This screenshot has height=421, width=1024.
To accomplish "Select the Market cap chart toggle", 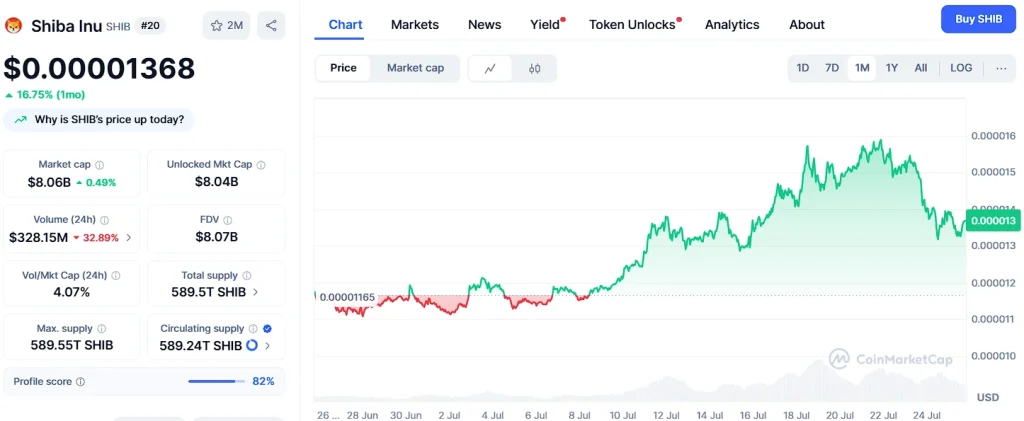I will (415, 68).
